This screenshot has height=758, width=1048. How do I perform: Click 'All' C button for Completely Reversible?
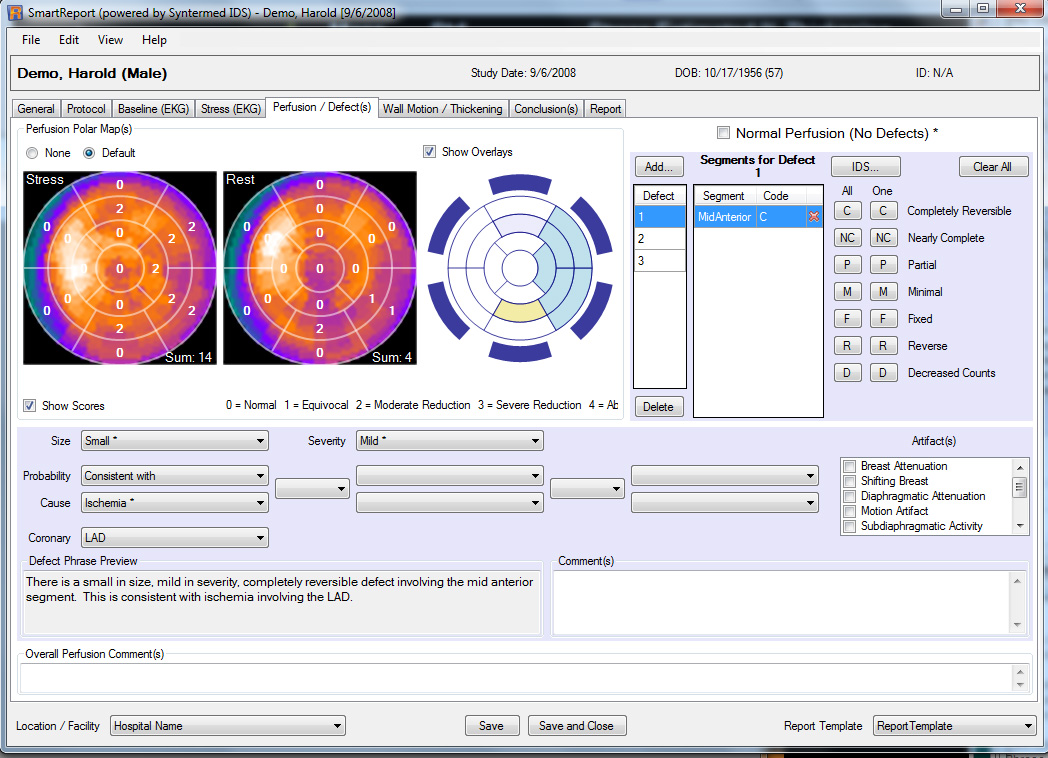(847, 211)
